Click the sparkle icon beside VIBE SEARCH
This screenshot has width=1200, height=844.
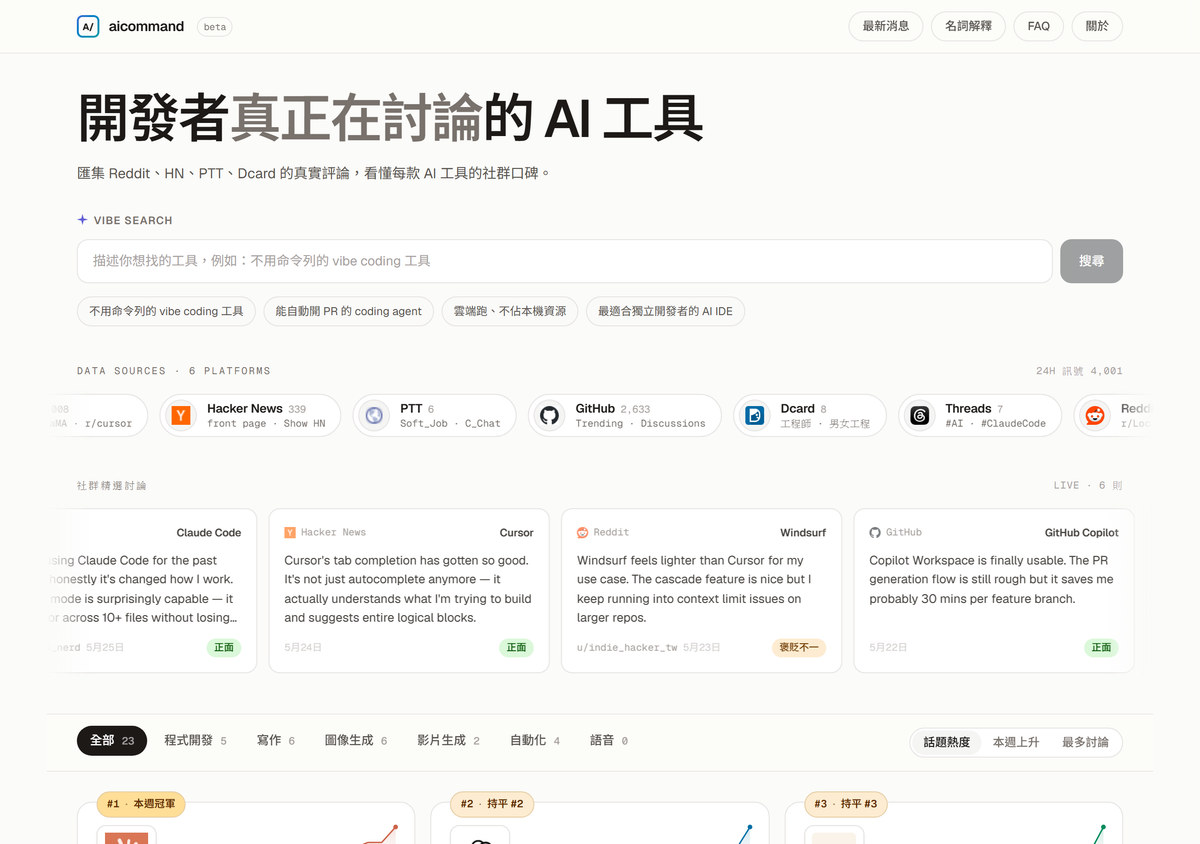[82, 220]
